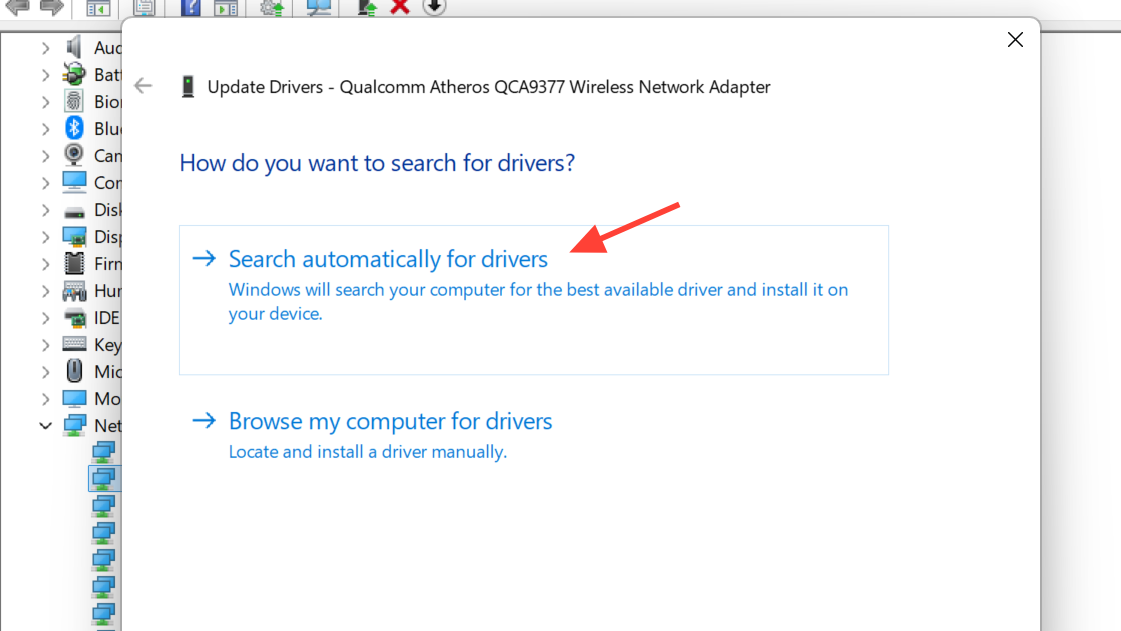
Task: Select the Keyboards category icon
Action: (74, 344)
